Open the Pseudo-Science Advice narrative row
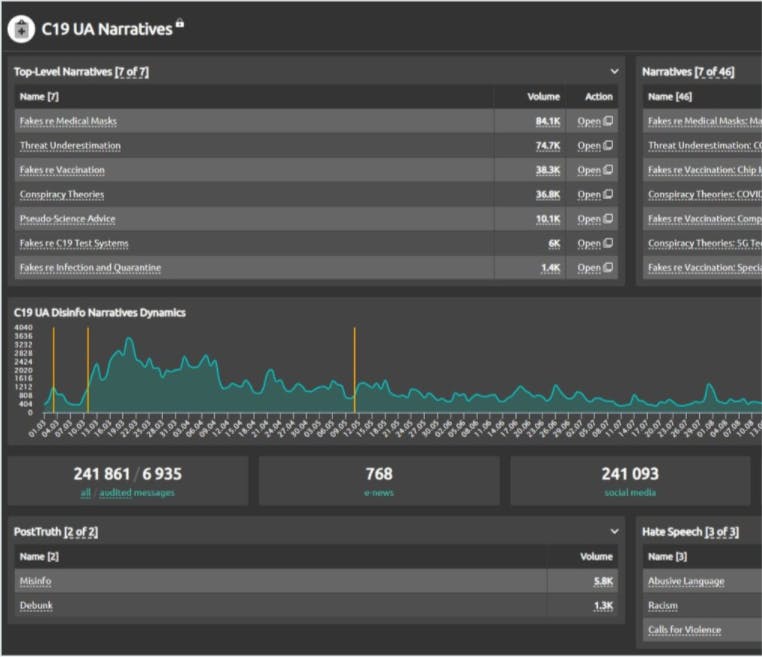762x657 pixels. [595, 219]
